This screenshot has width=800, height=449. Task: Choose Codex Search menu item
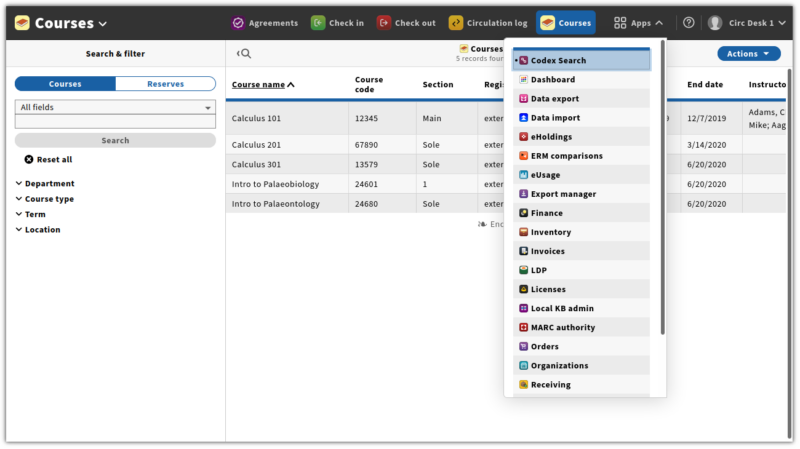(558, 61)
